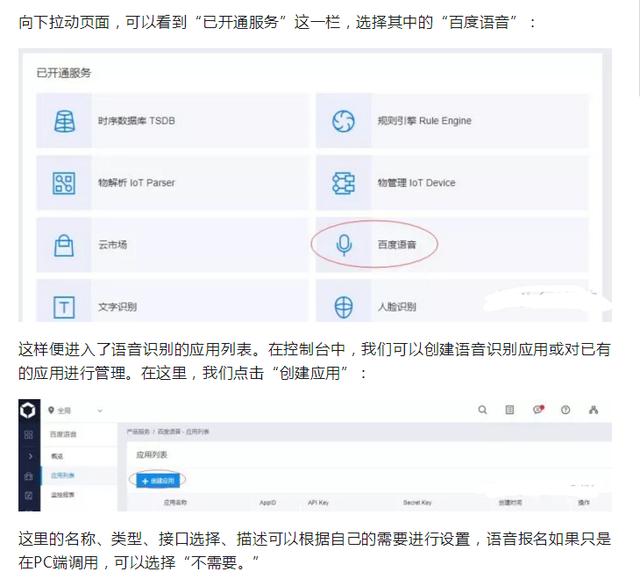Click the 已开通服务 section heading

tap(64, 73)
